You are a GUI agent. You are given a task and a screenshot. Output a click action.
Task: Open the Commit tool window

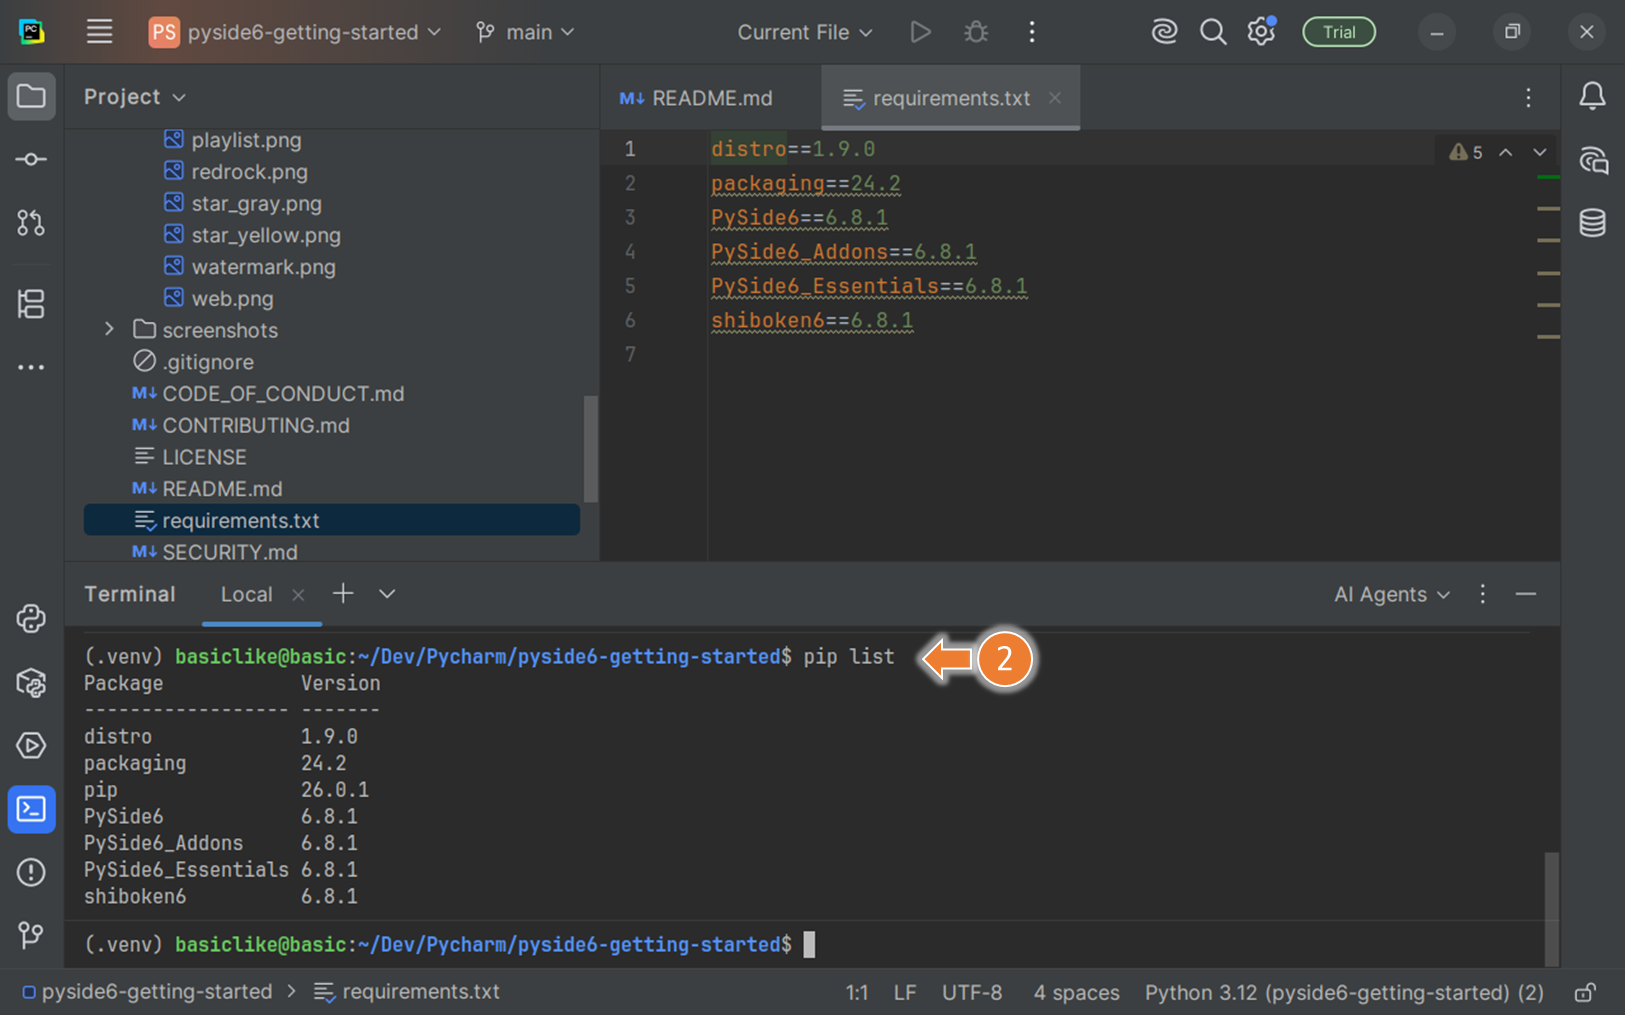tap(31, 160)
